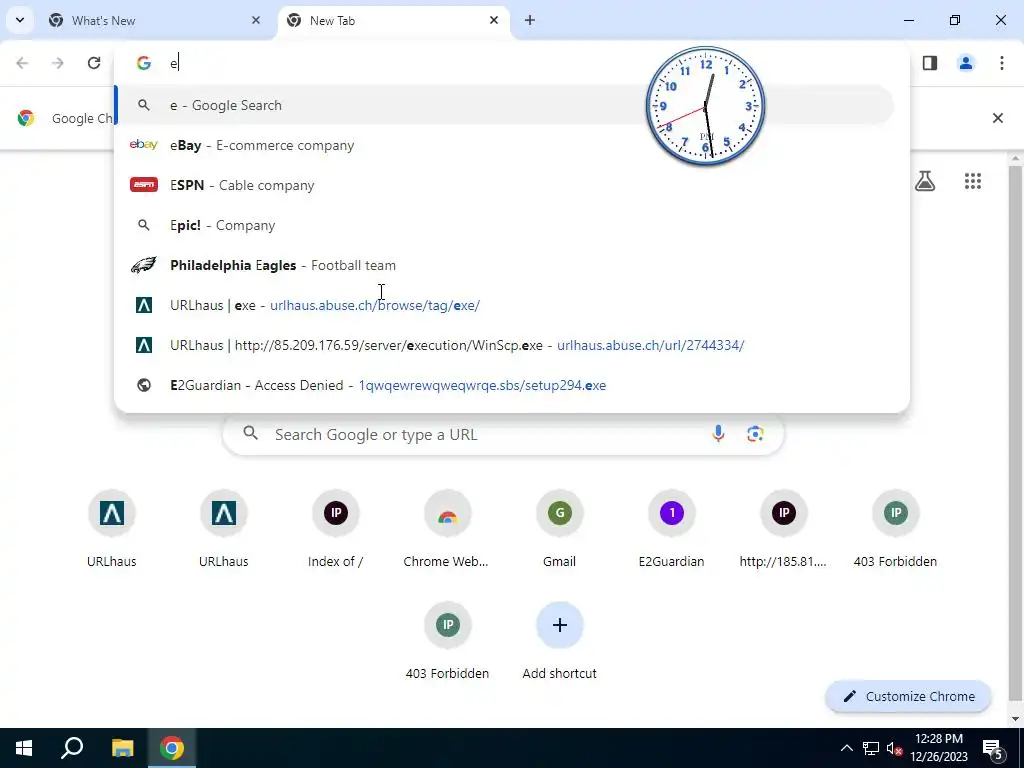Screen dimensions: 1024x768
Task: Open the Chrome Web Store shortcut
Action: pyautogui.click(x=447, y=529)
